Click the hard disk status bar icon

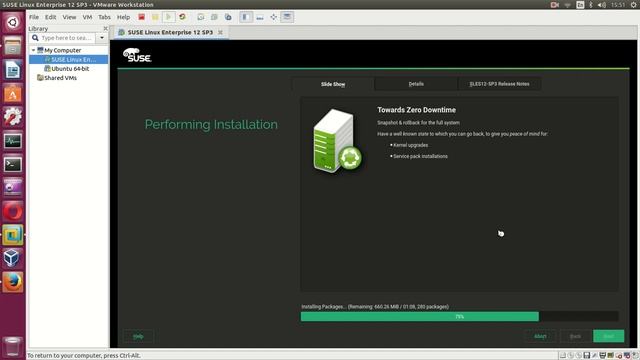562,356
